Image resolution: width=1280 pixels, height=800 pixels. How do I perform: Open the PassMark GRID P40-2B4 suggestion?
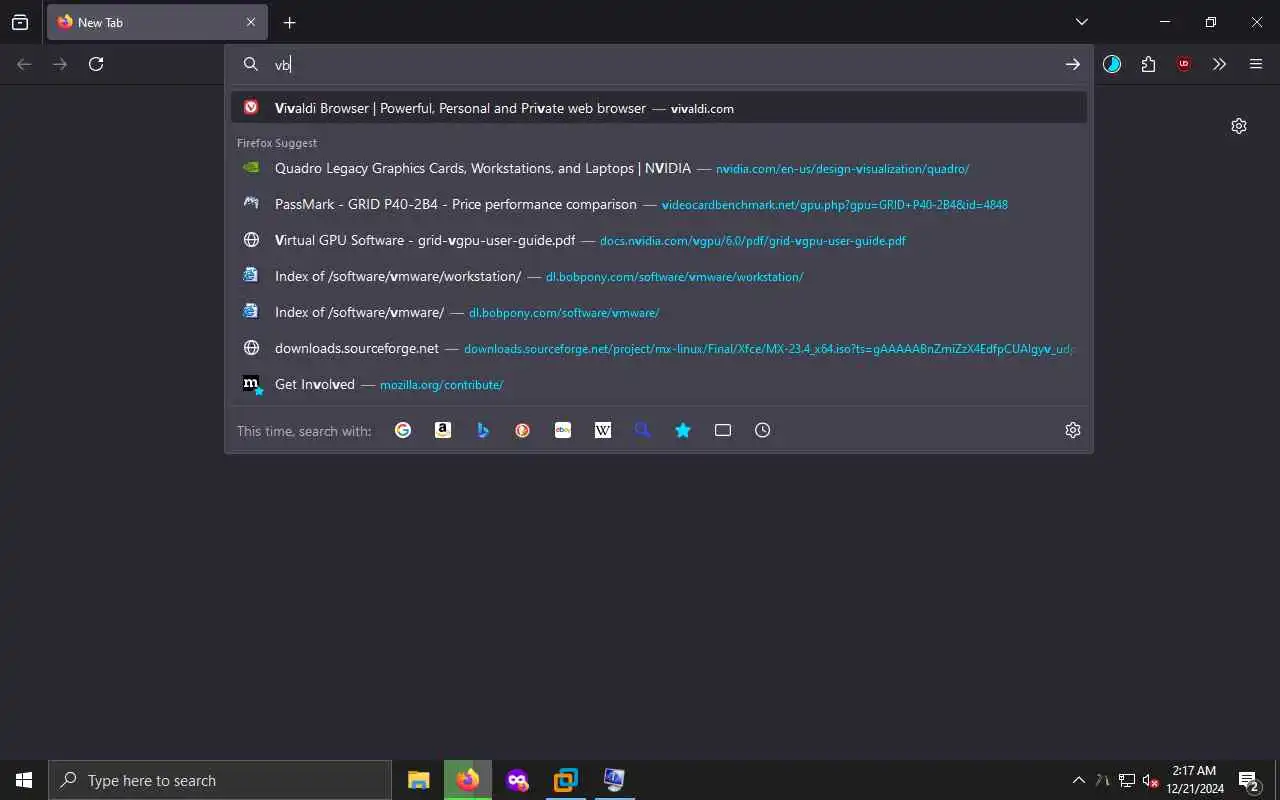tap(659, 204)
